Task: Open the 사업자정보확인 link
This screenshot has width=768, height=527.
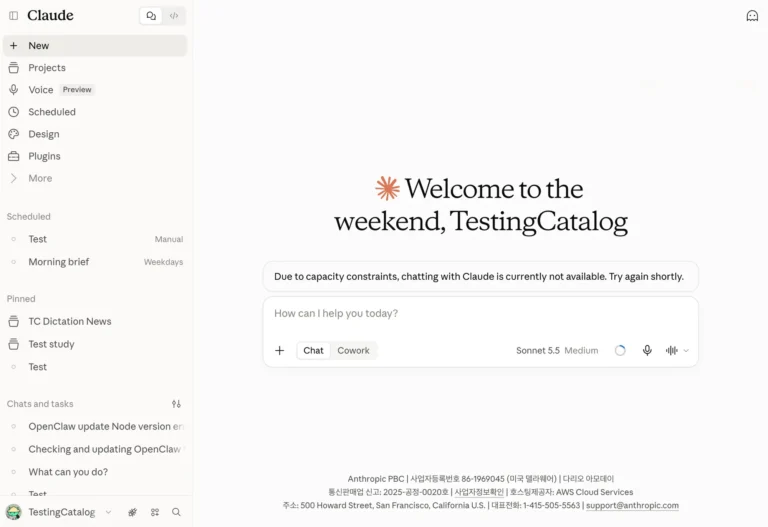Action: pos(479,492)
